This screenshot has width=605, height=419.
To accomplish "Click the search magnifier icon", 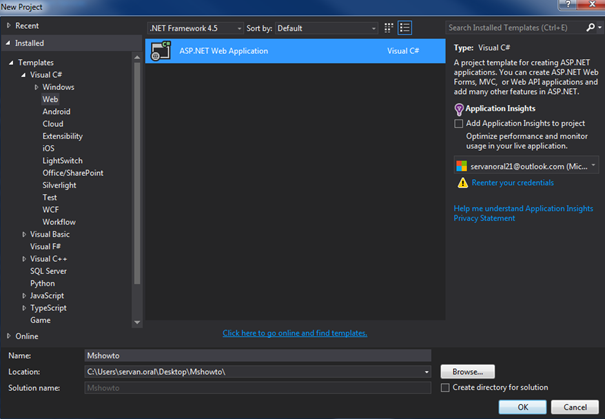I will coord(590,27).
